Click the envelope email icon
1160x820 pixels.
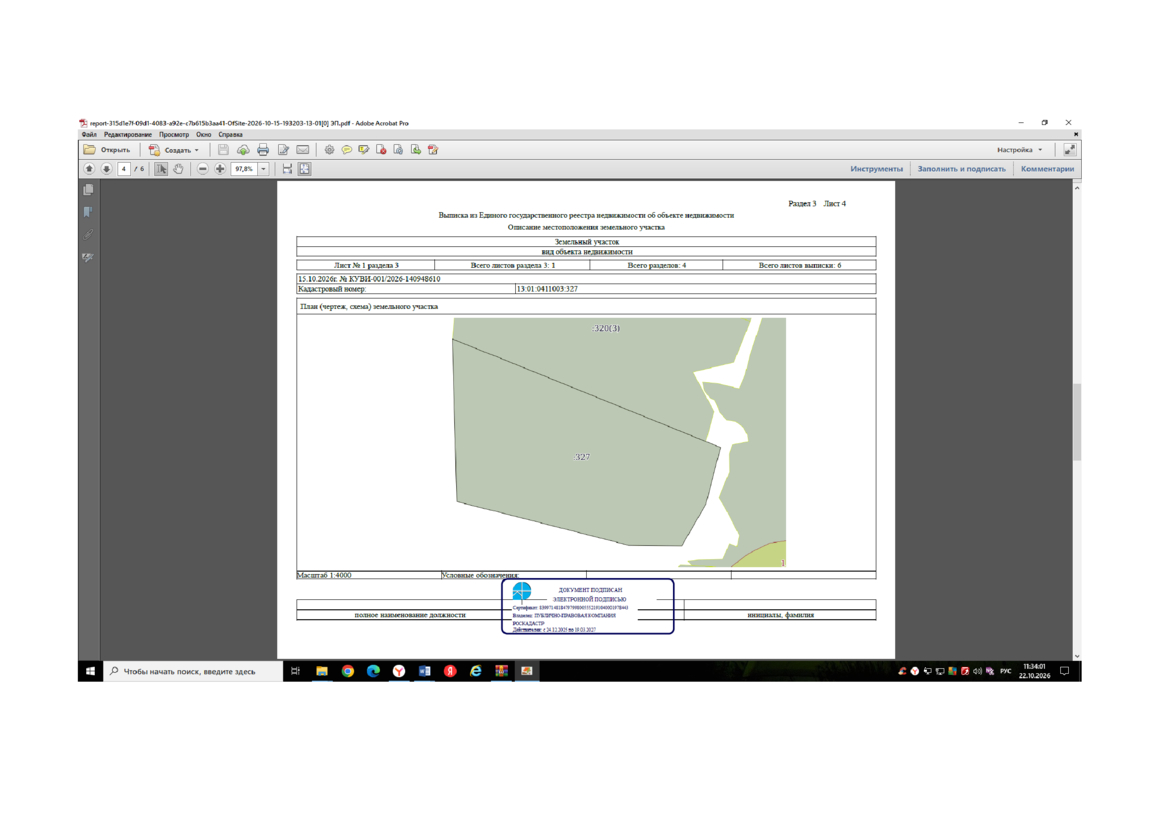303,149
